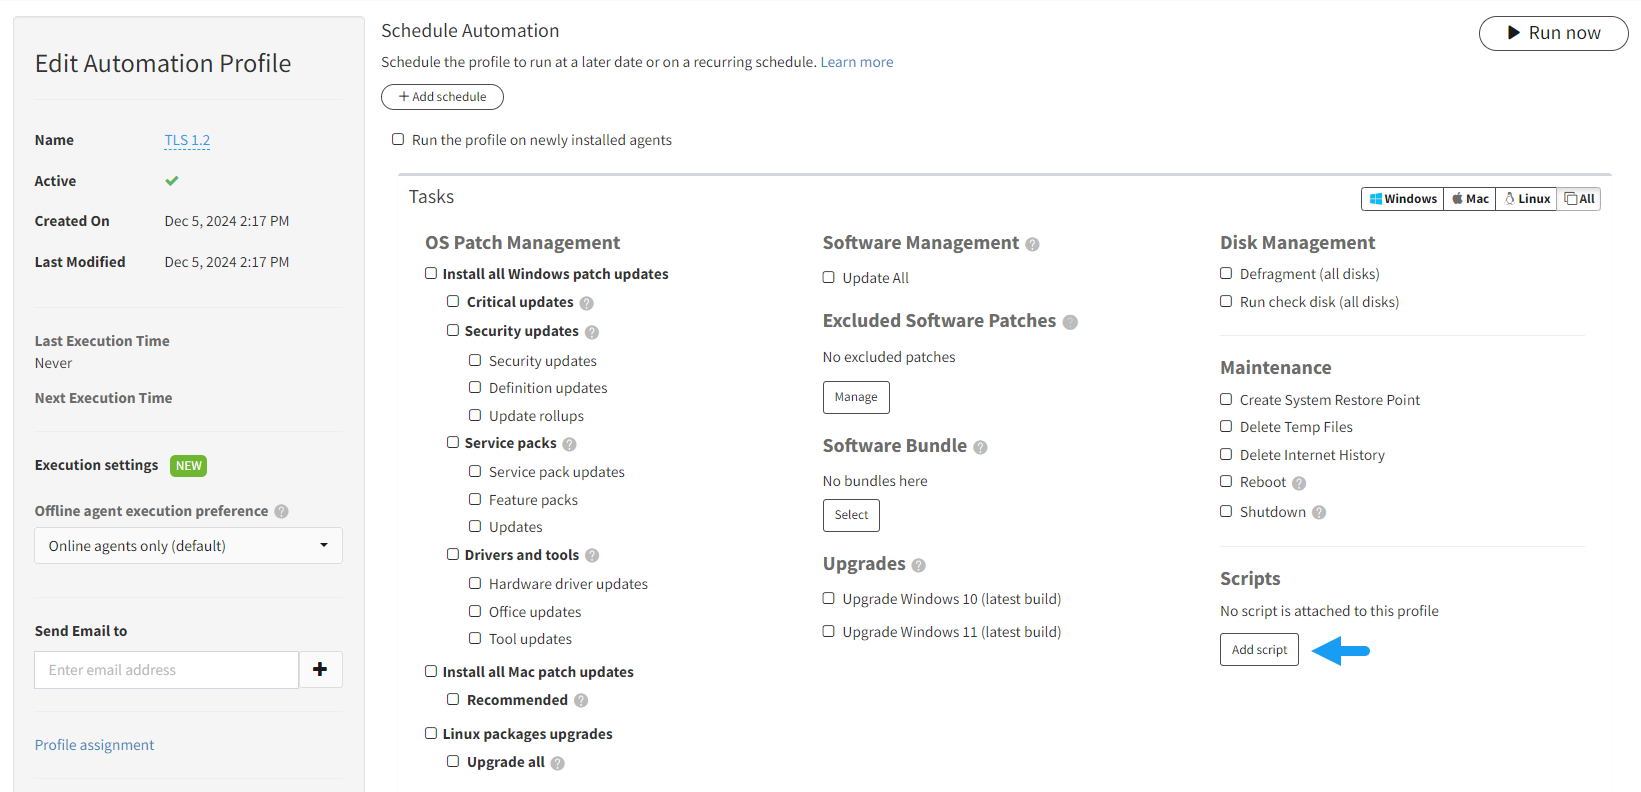Click the help icon beside Critical updates

click(x=587, y=303)
